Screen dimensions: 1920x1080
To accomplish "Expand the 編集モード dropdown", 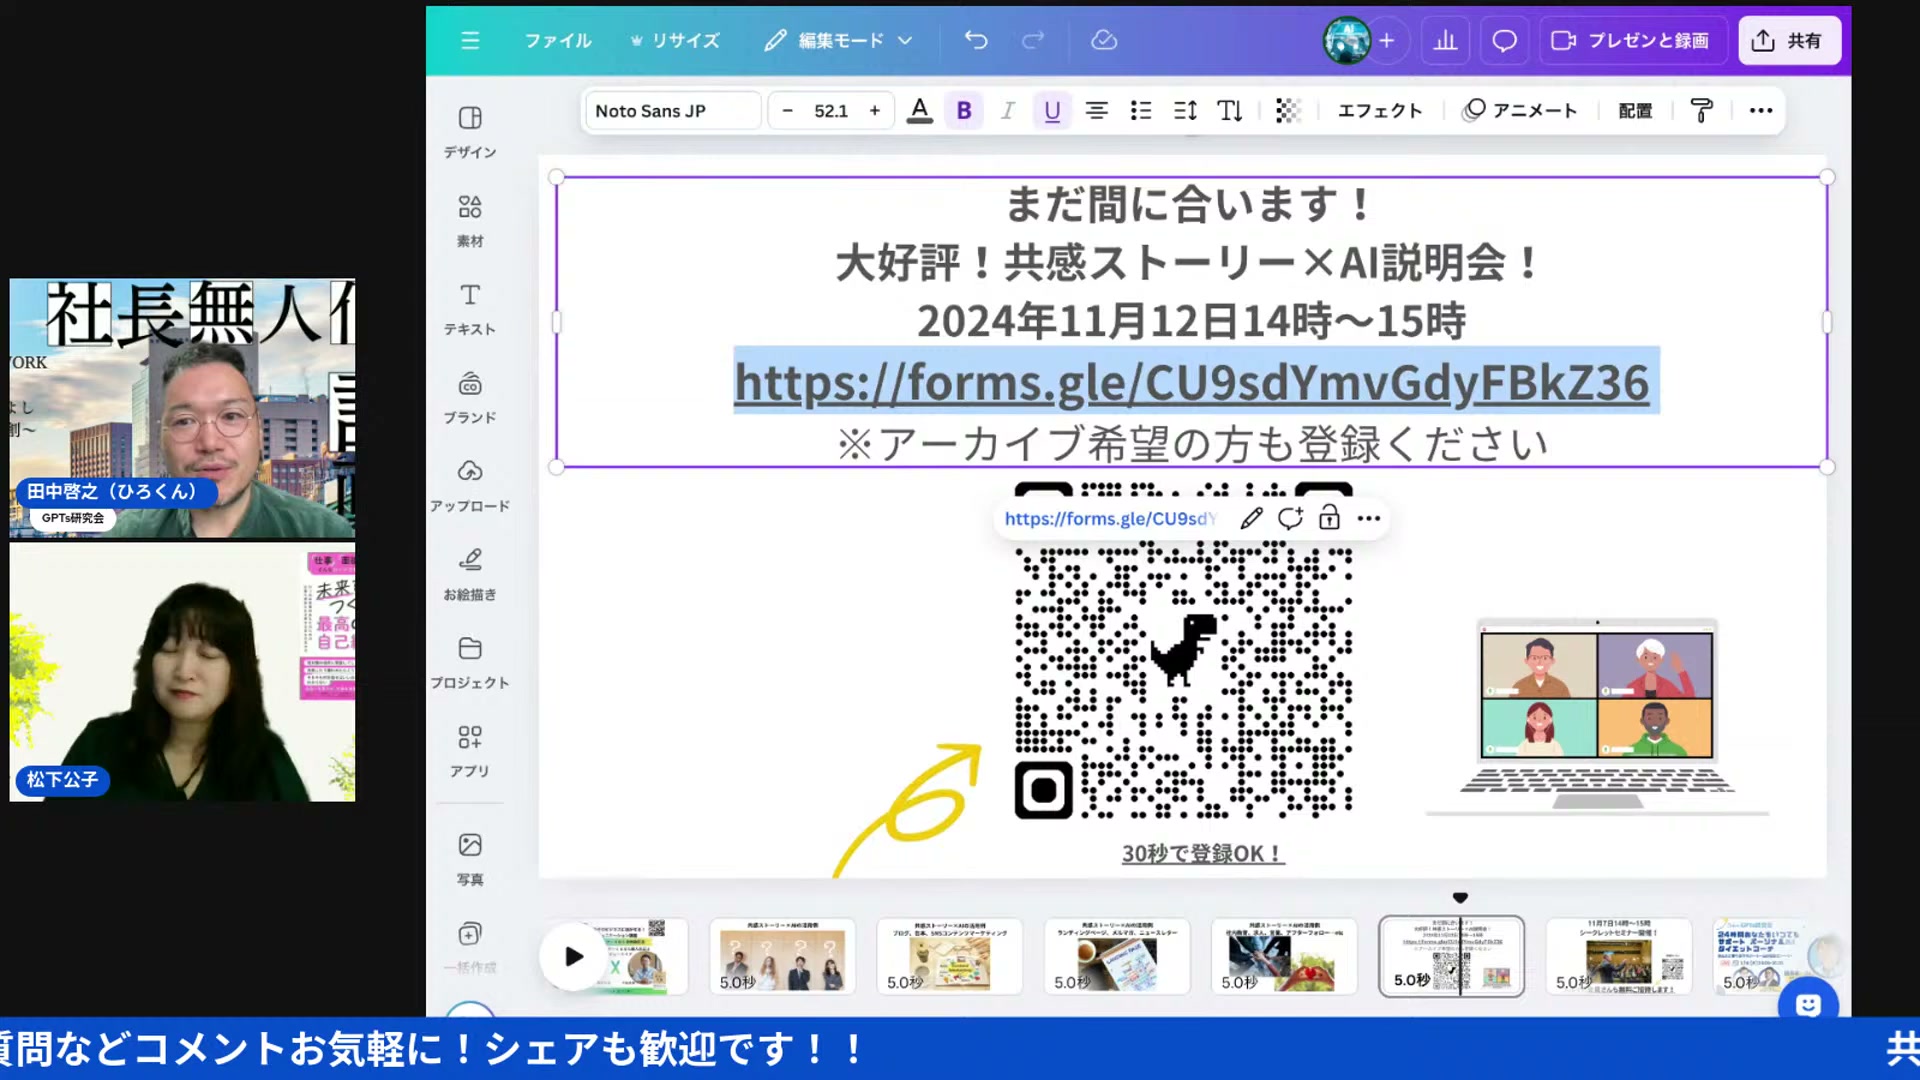I will (839, 40).
